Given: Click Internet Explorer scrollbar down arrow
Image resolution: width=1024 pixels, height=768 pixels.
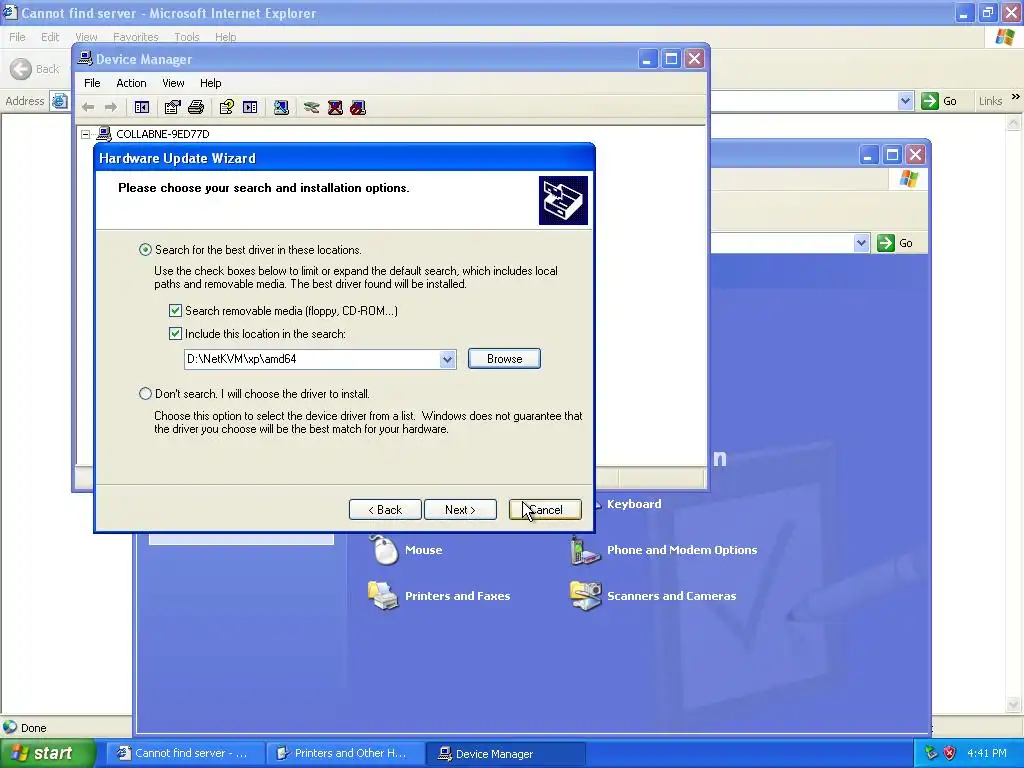Looking at the screenshot, I should (x=1014, y=705).
